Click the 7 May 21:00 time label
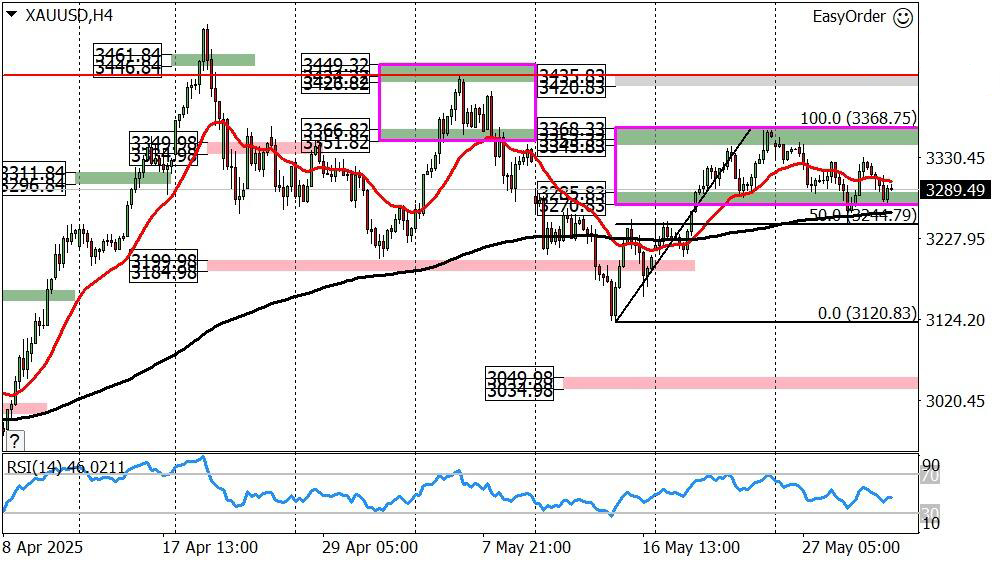Viewport: 1000px width, 562px height. tap(527, 548)
